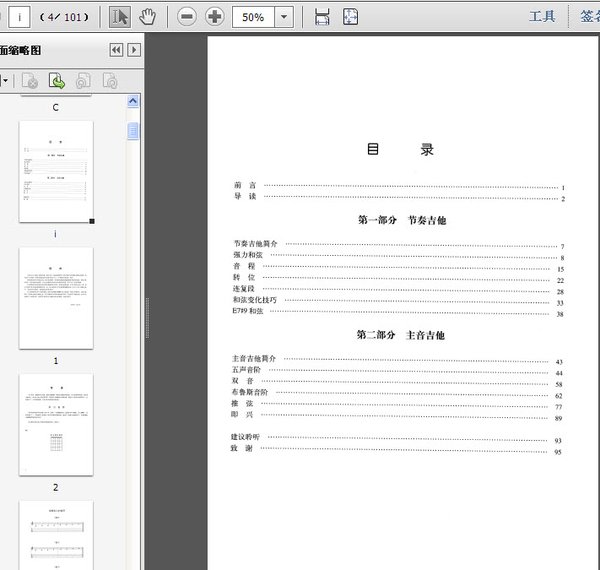Select page thumbnail labeled i

coord(56,172)
